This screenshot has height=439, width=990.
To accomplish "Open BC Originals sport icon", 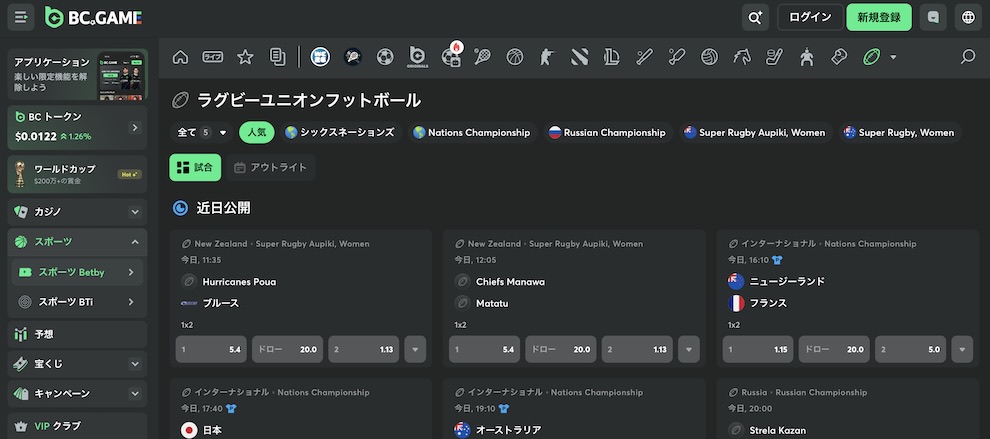I will (x=418, y=57).
